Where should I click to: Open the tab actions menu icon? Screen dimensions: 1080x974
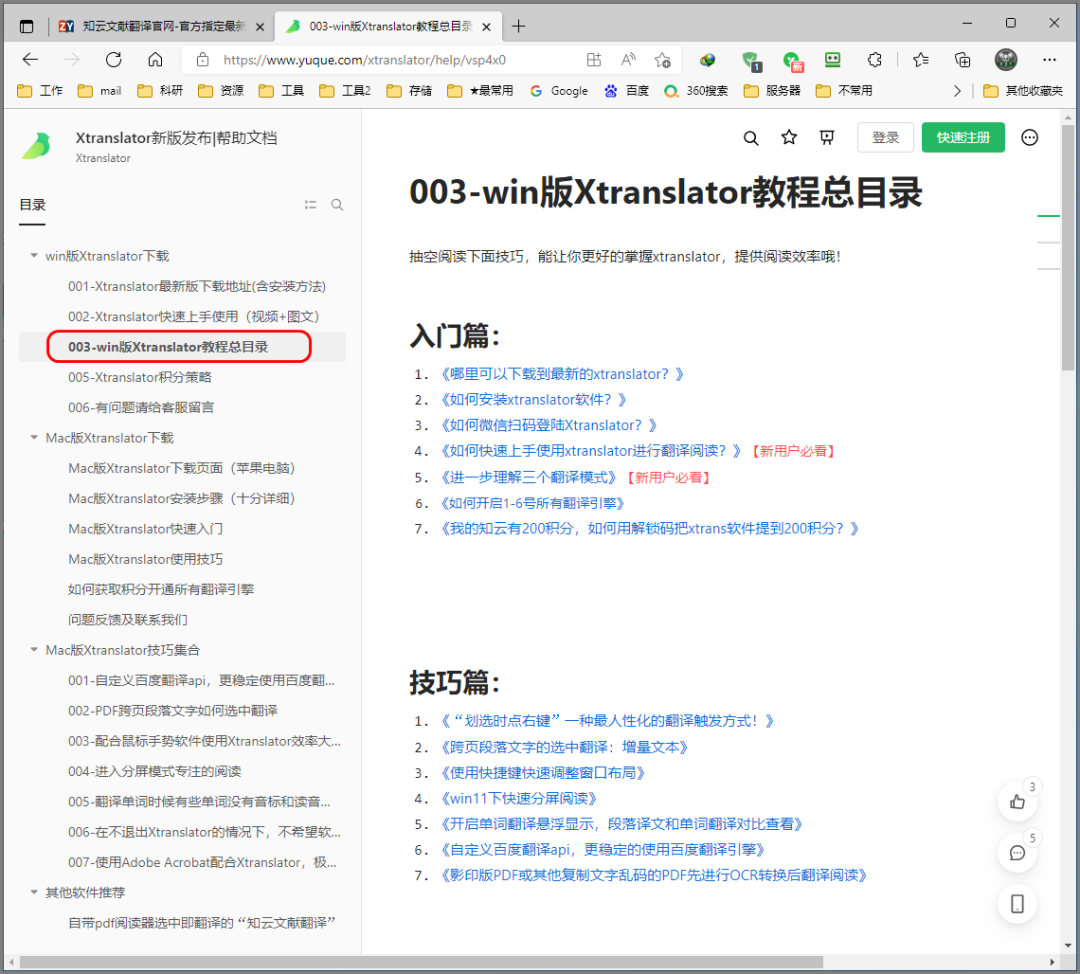(x=26, y=27)
